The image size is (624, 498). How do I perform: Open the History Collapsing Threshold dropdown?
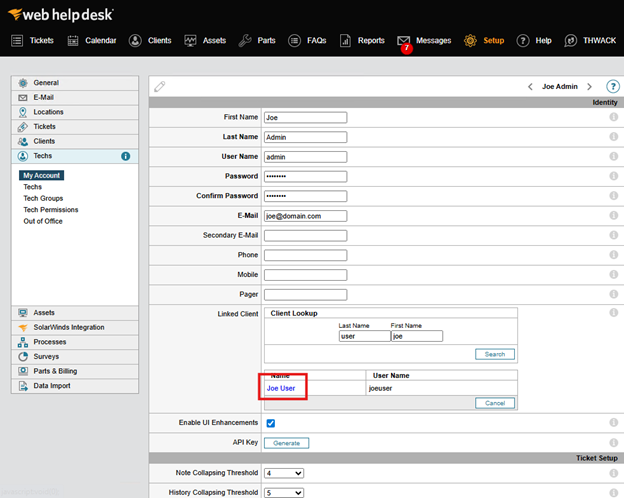click(284, 492)
